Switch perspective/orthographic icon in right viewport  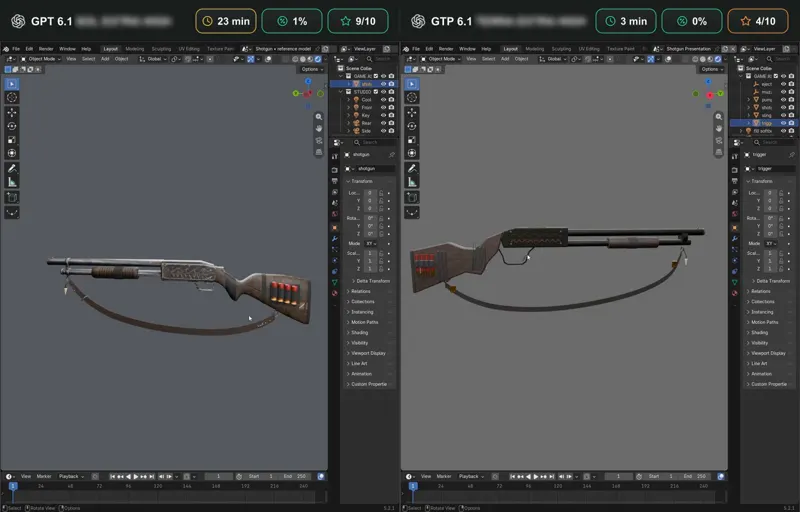719,152
